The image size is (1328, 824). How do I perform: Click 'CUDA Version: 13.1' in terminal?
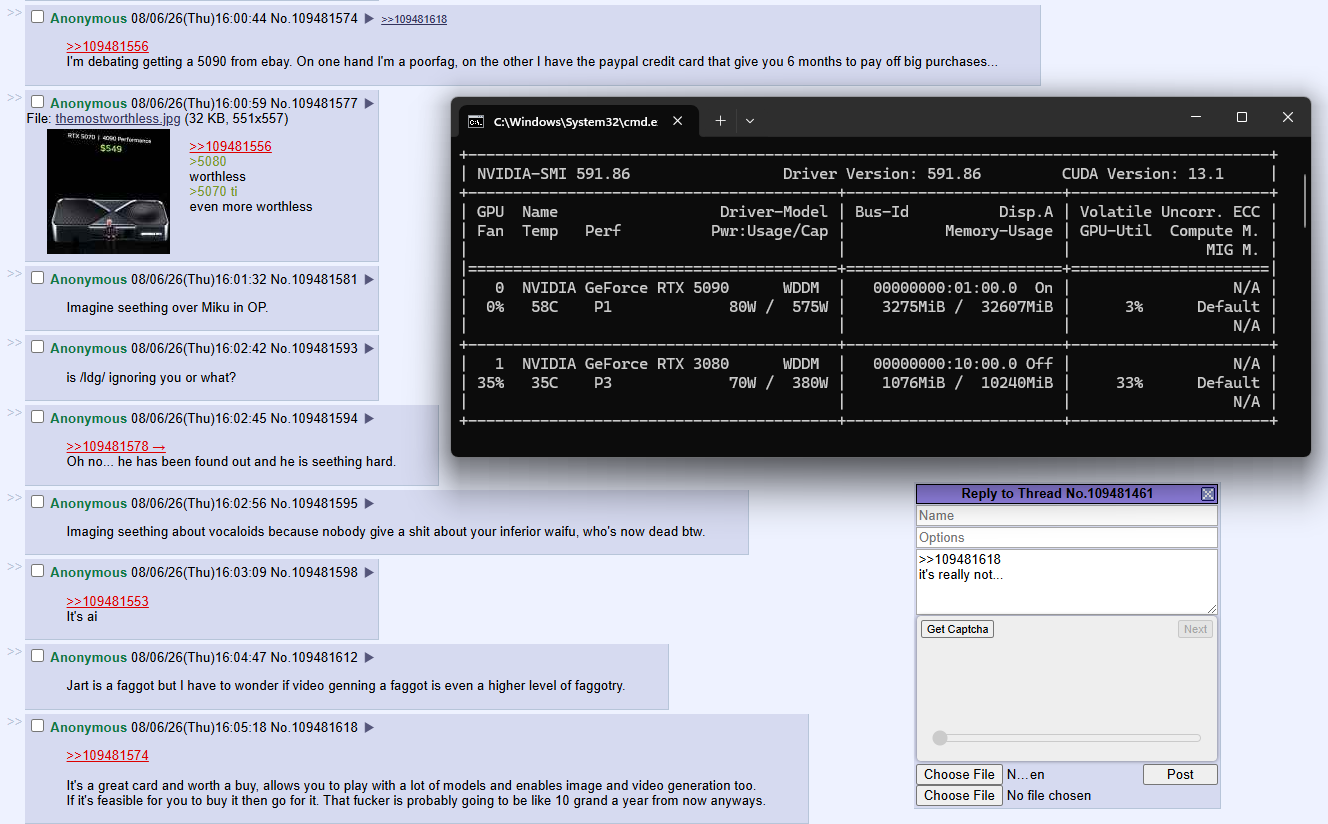click(x=1142, y=174)
